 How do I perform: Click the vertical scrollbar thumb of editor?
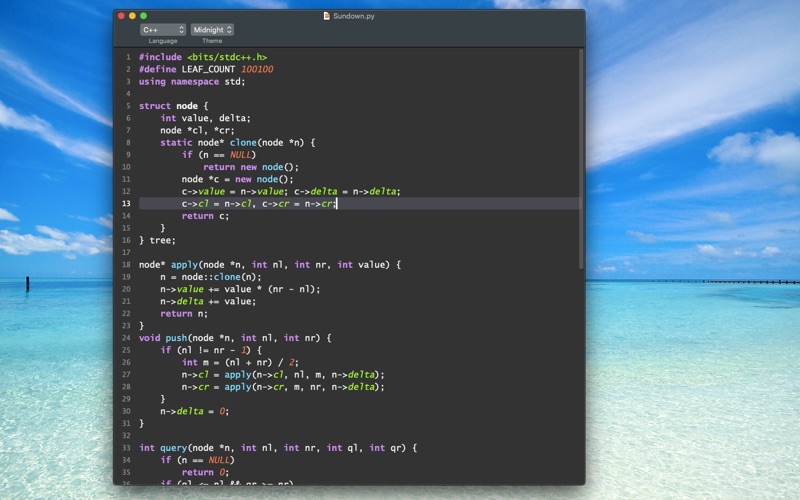click(x=581, y=159)
